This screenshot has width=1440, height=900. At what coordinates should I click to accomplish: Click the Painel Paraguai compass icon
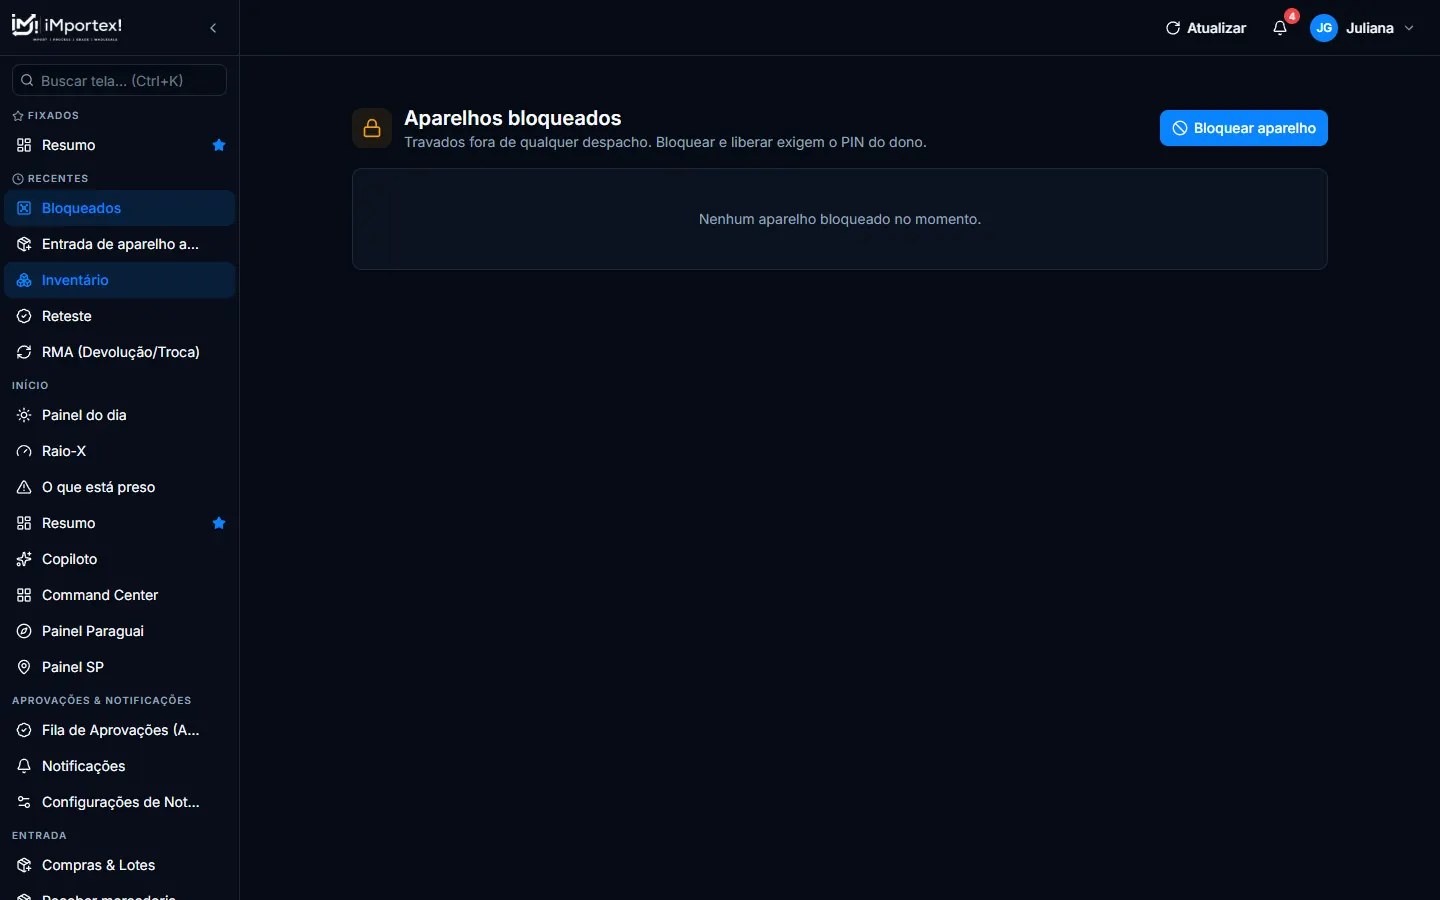[x=24, y=631]
